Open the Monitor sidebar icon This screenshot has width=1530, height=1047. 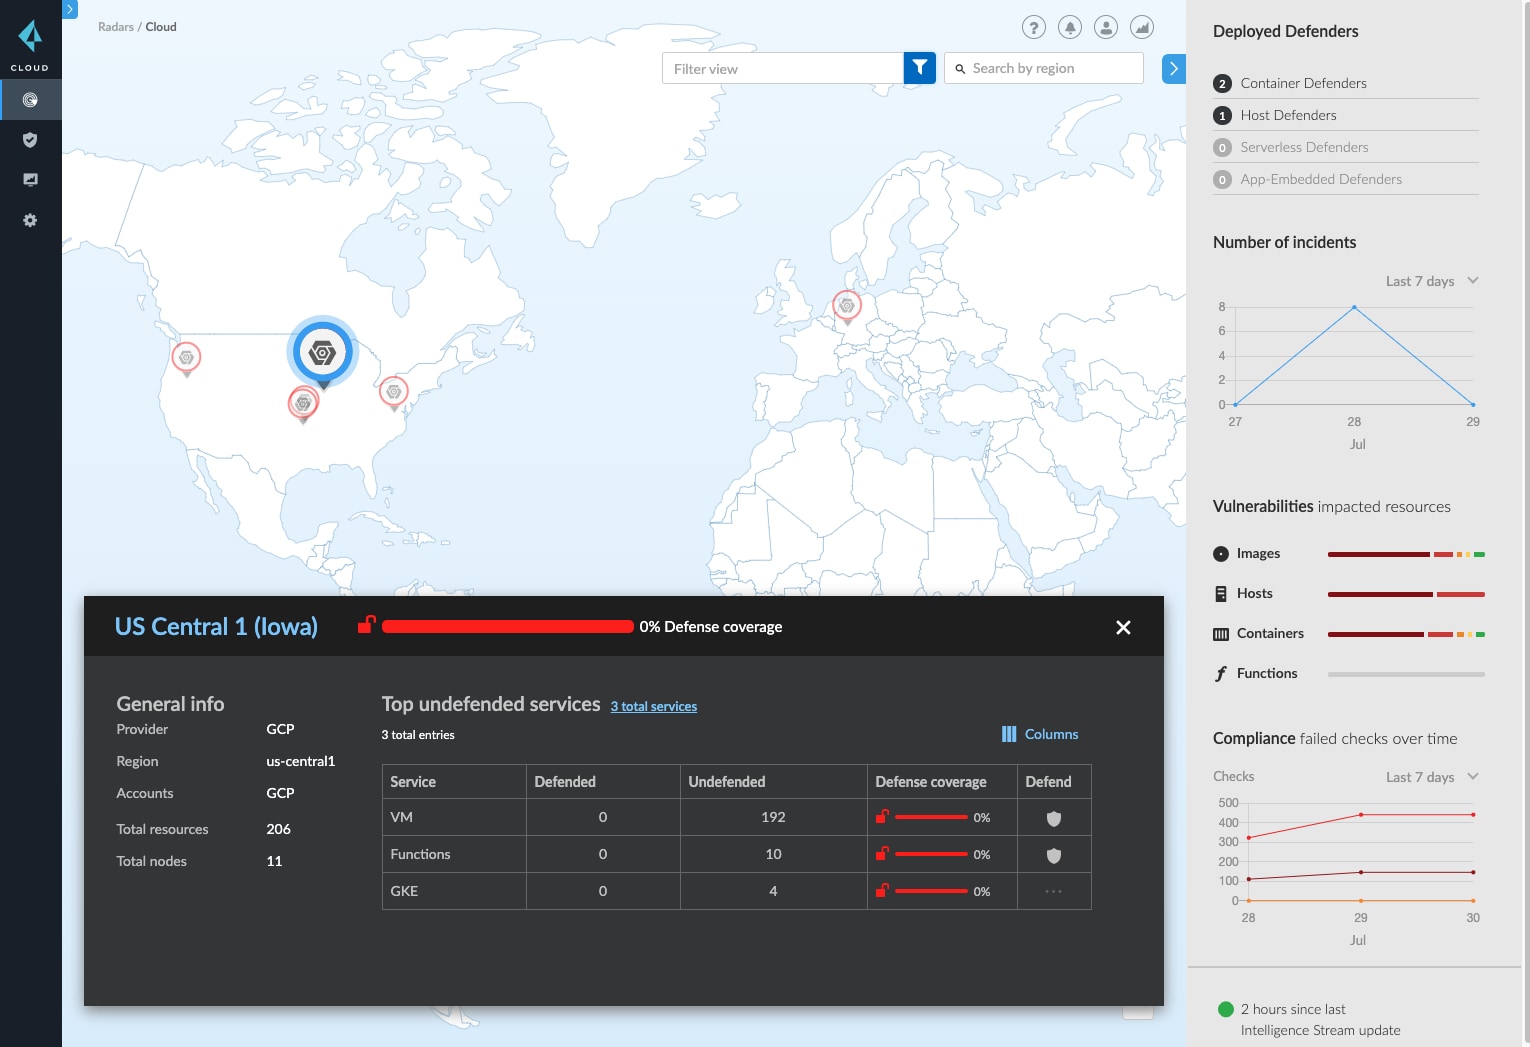click(x=30, y=180)
